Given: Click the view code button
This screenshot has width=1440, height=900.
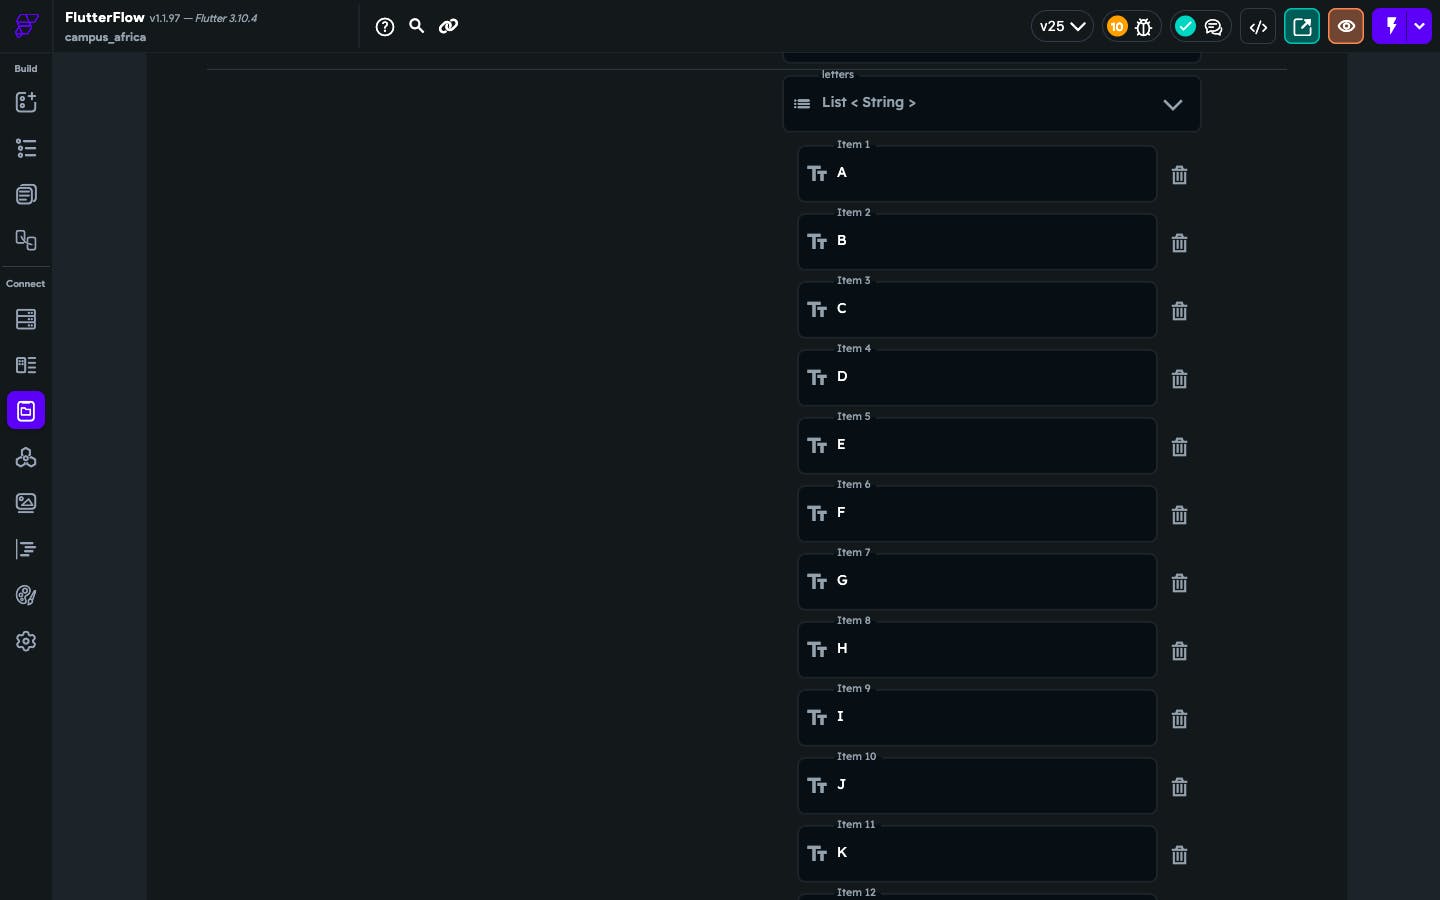Looking at the screenshot, I should tap(1258, 27).
